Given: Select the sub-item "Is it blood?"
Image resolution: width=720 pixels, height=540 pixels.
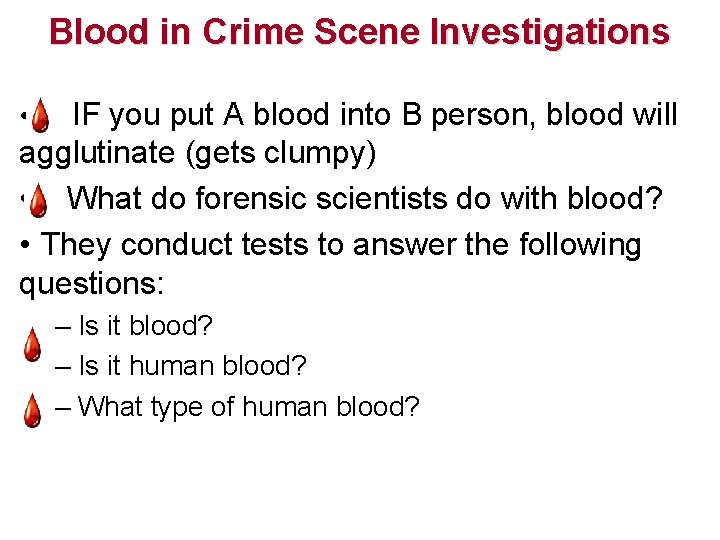Looking at the screenshot, I should [146, 326].
